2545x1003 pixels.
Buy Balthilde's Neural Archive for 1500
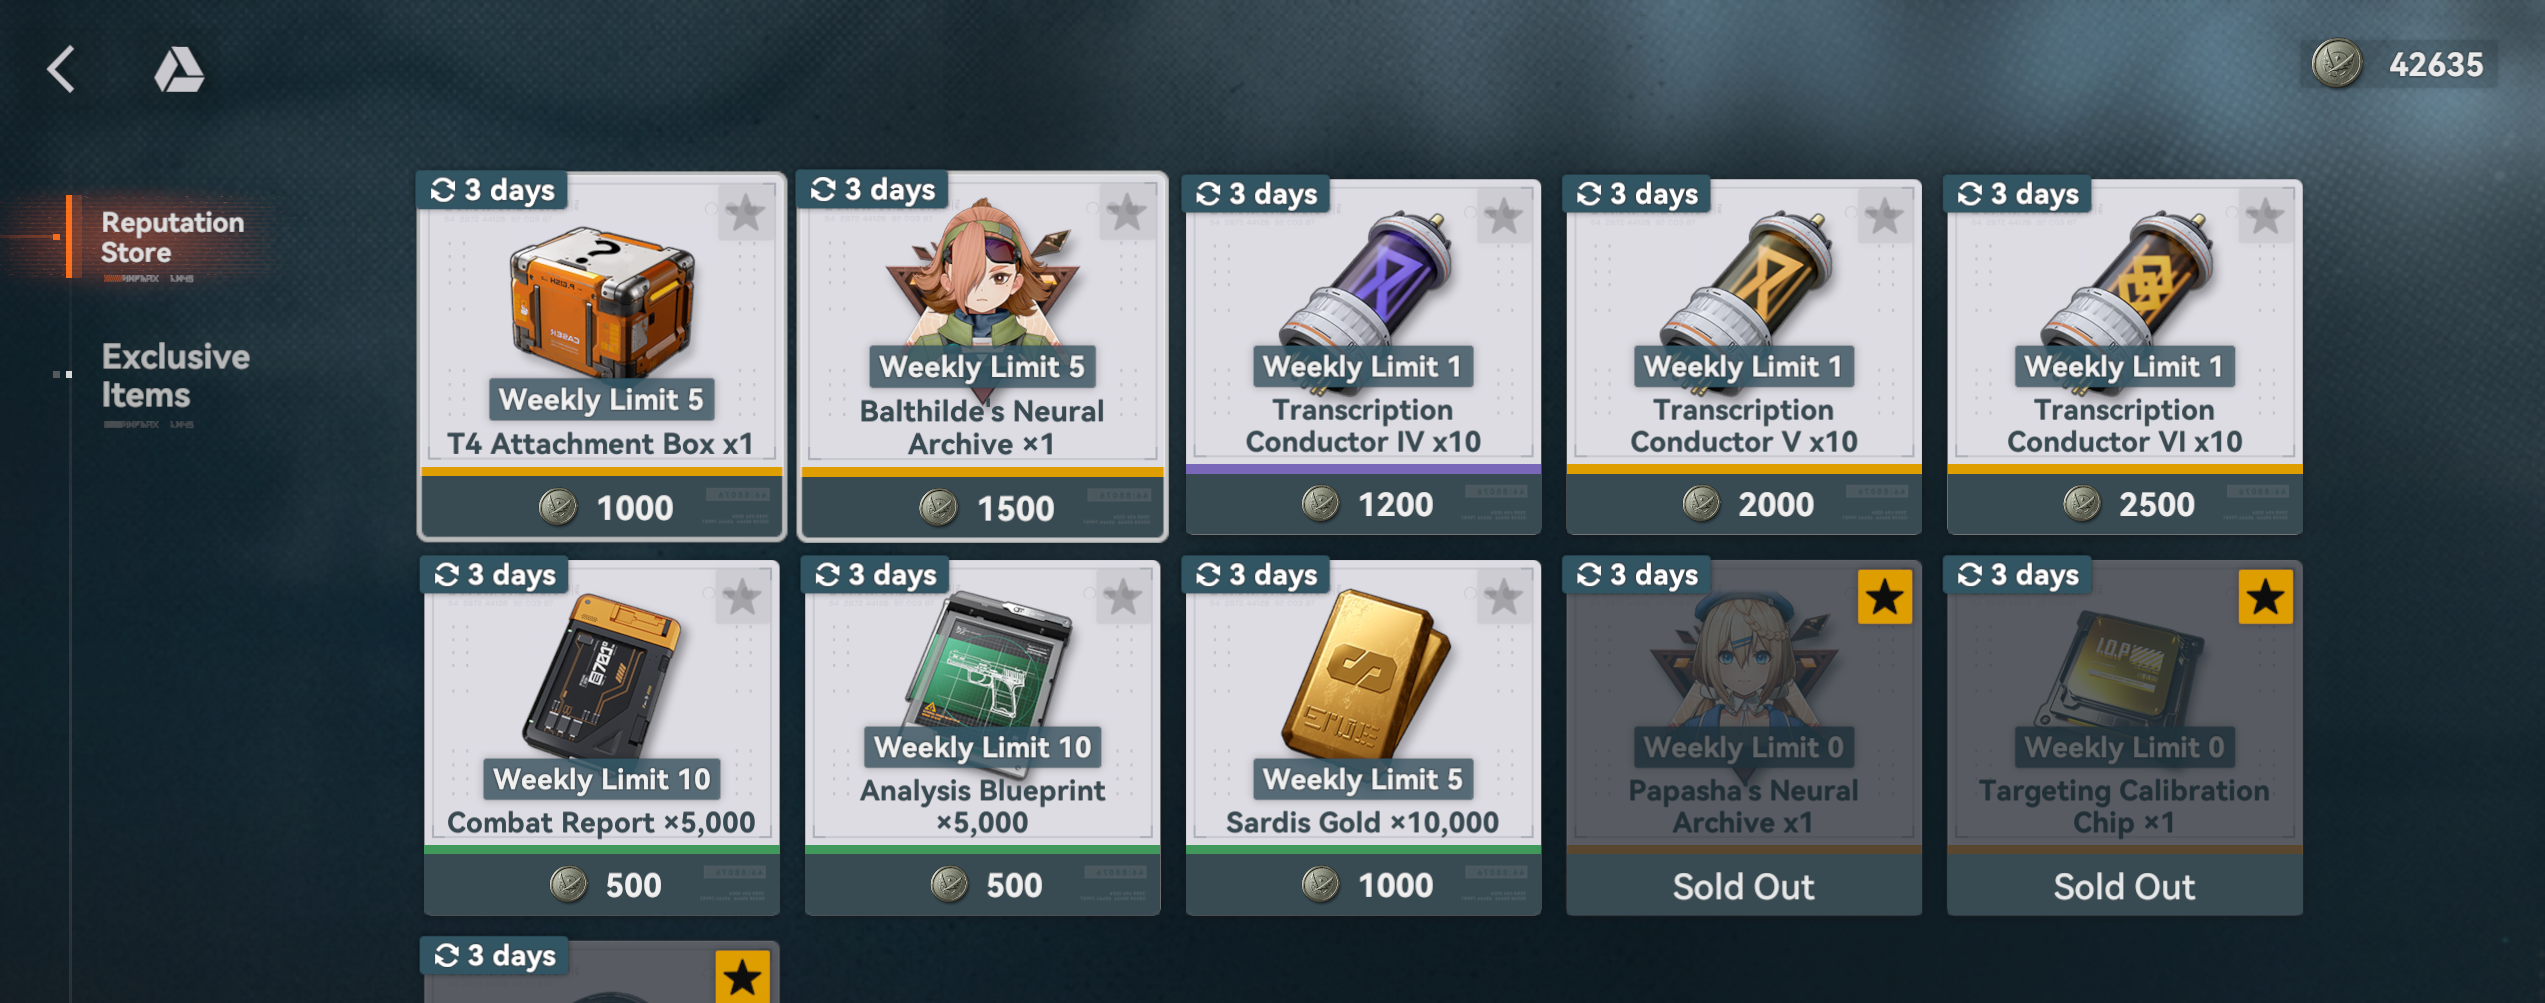(x=983, y=507)
